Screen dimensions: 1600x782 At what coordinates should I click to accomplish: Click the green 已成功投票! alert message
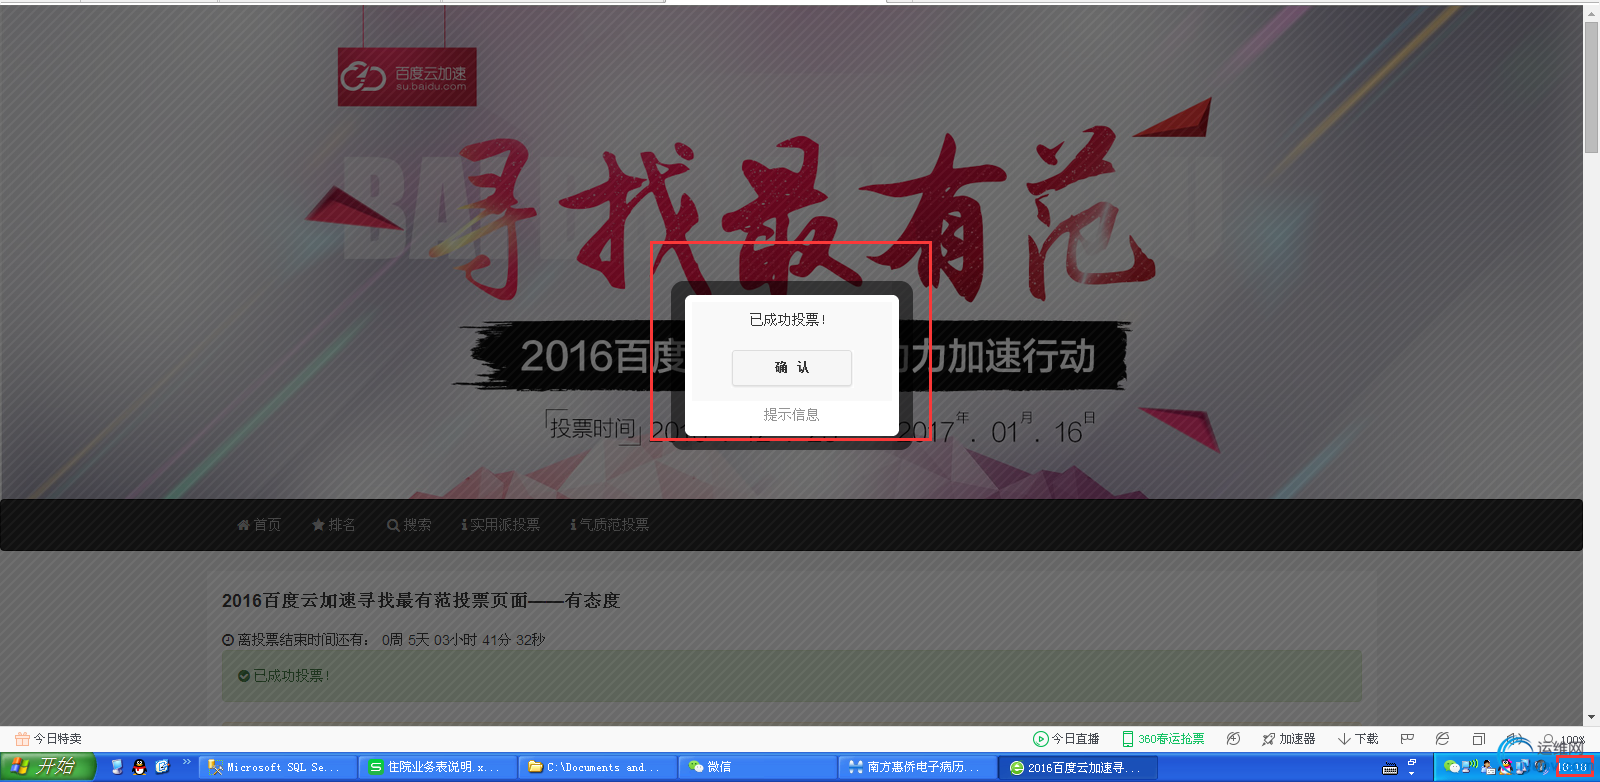[x=791, y=676]
